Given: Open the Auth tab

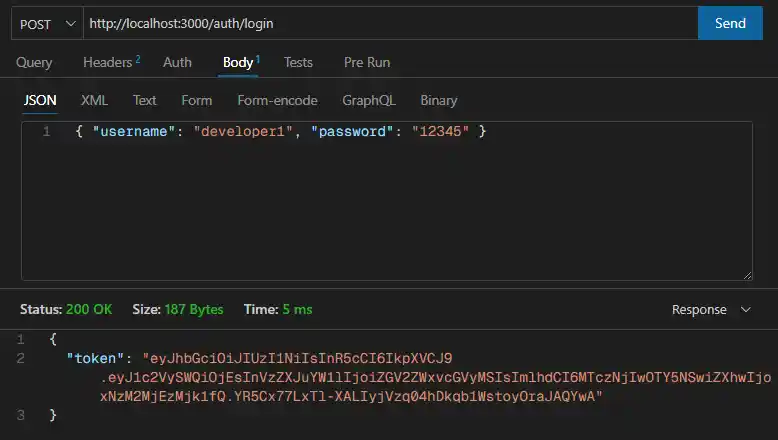Looking at the screenshot, I should pyautogui.click(x=177, y=63).
